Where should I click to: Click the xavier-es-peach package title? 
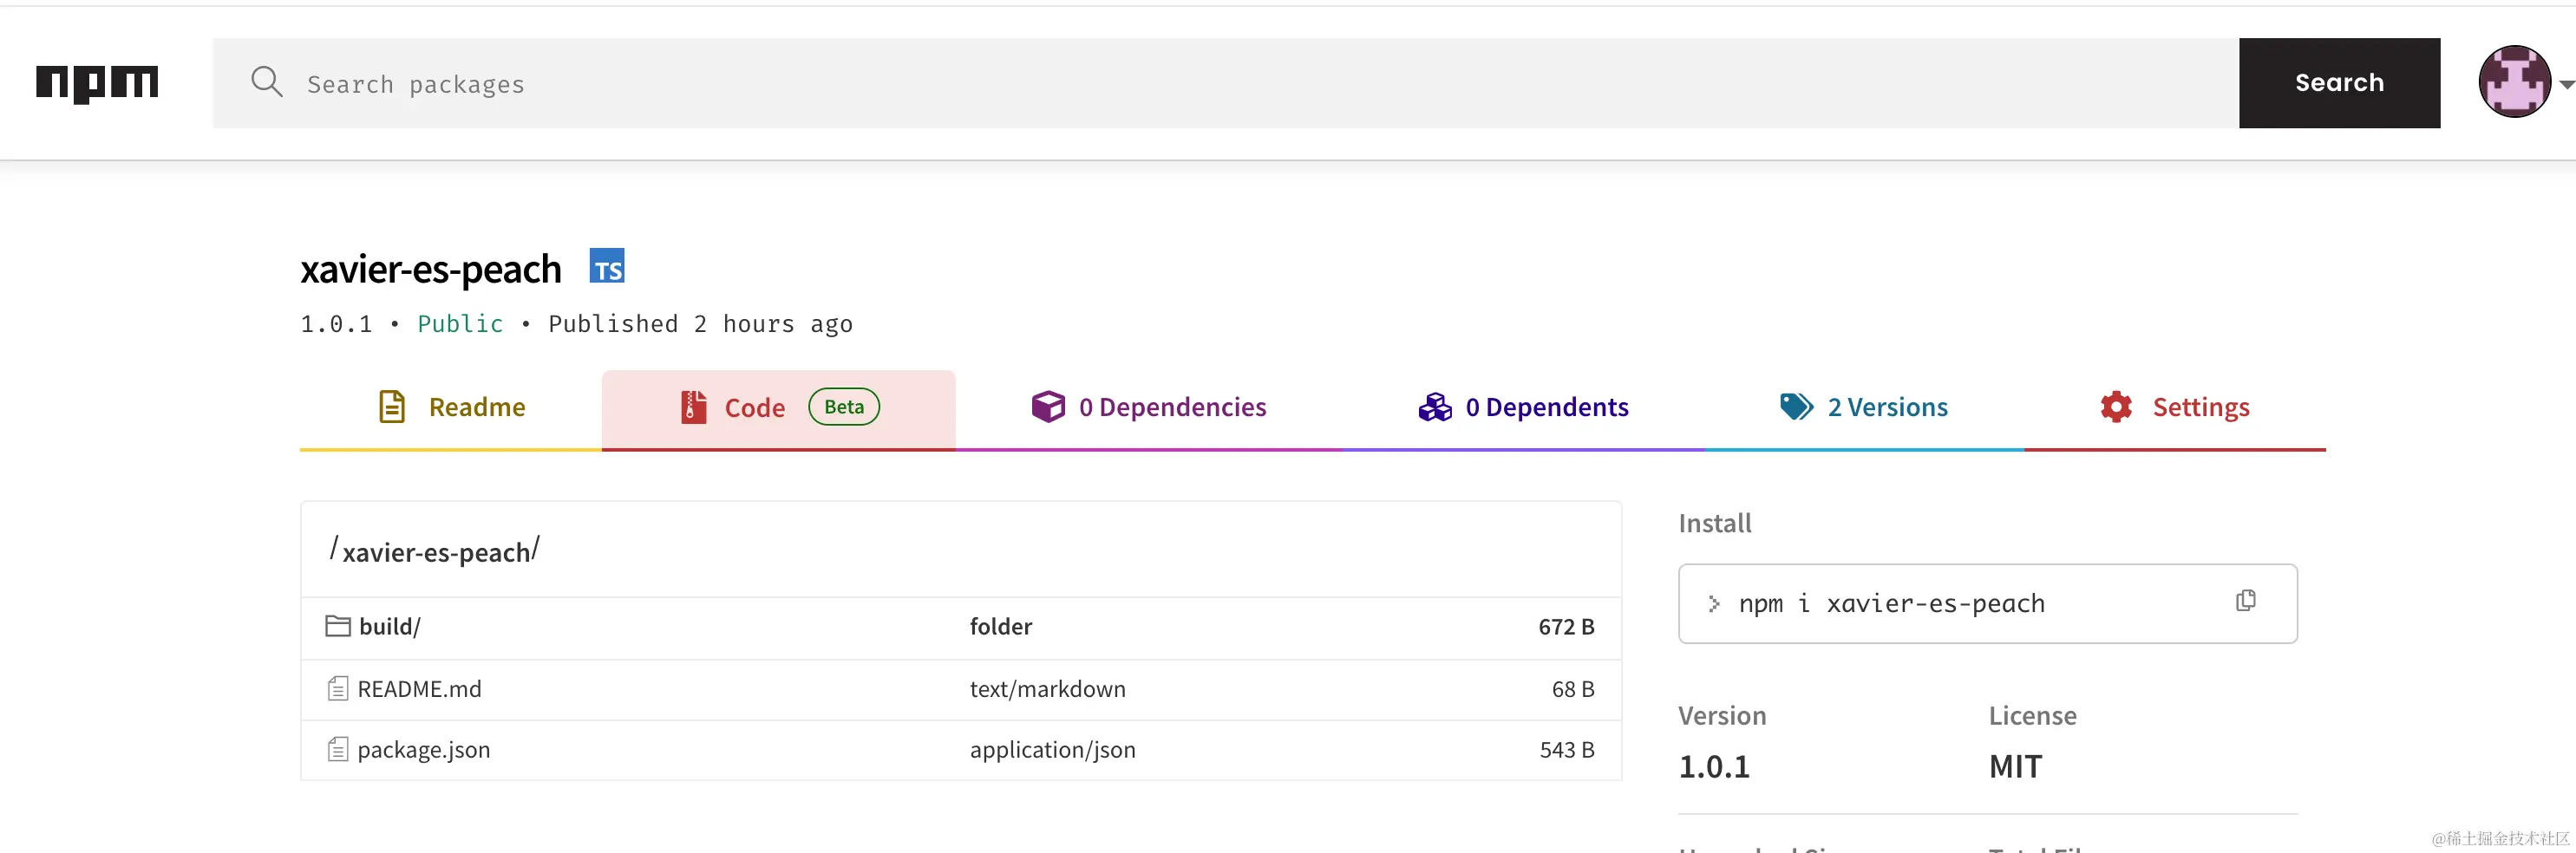[x=431, y=269]
